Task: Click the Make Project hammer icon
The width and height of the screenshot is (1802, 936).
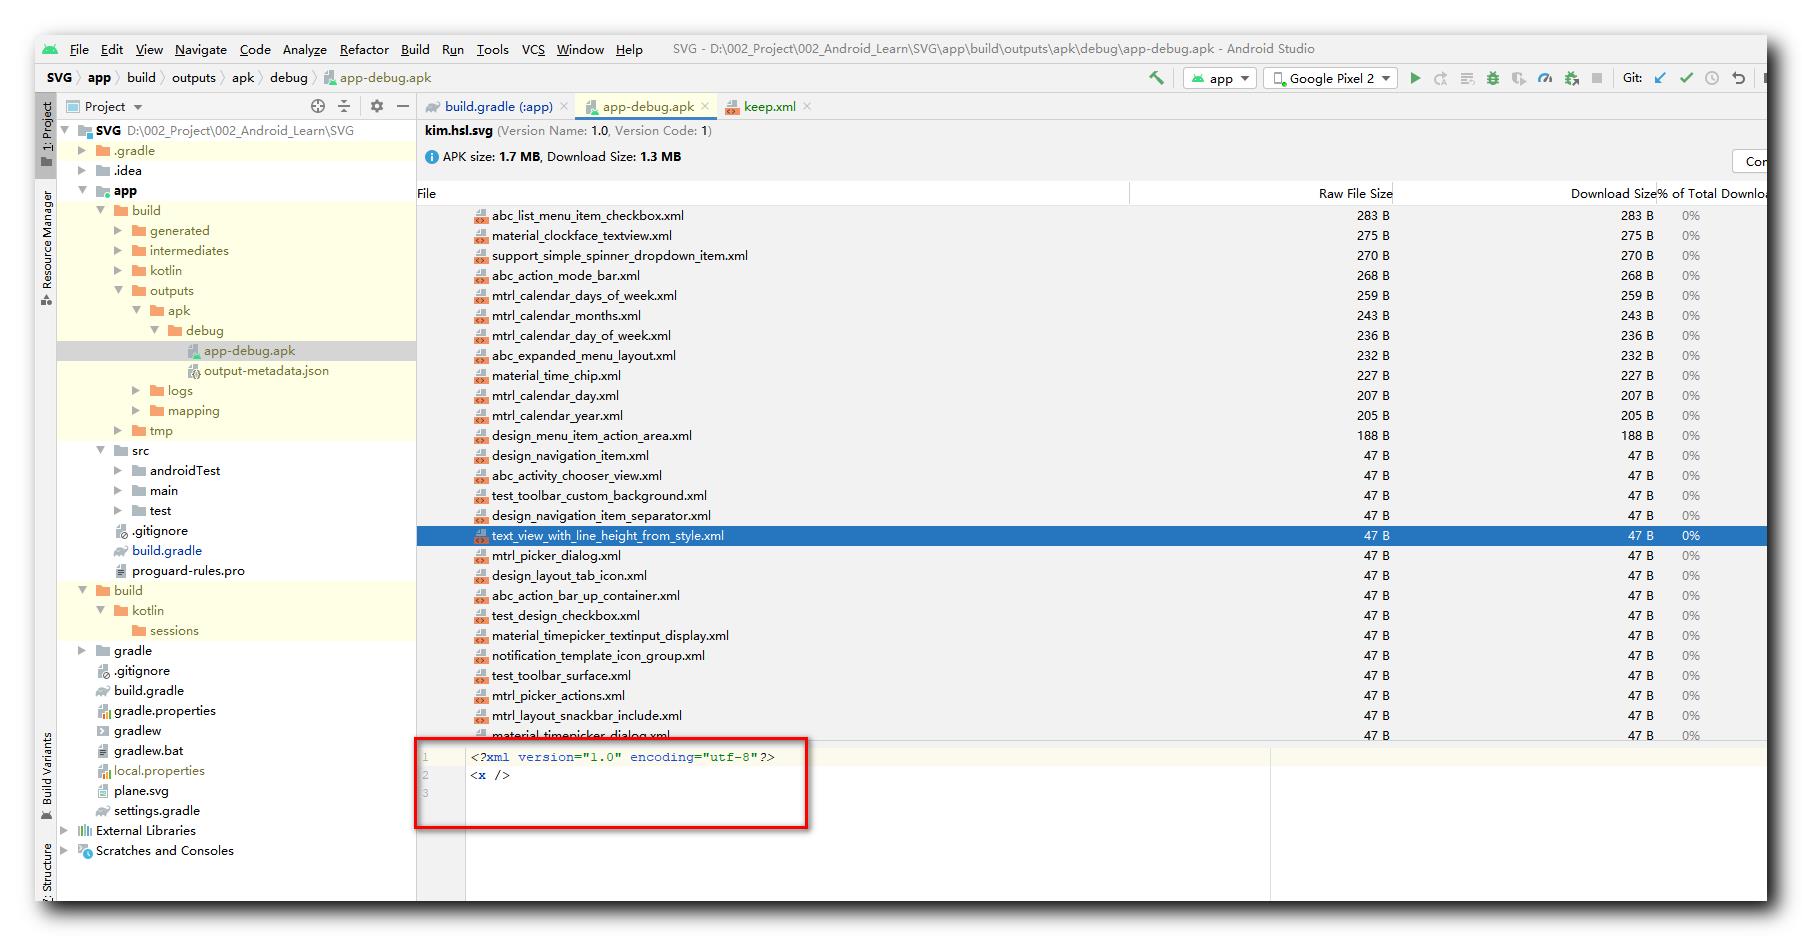Action: point(1156,78)
